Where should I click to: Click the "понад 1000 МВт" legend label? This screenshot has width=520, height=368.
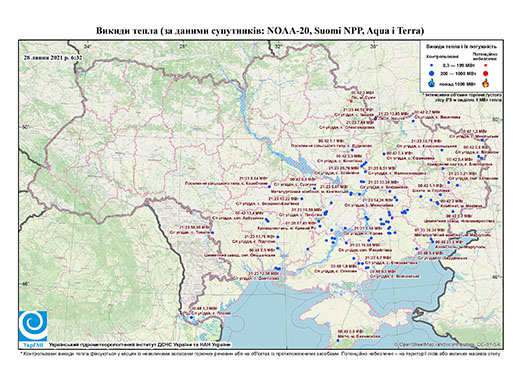coord(457,83)
